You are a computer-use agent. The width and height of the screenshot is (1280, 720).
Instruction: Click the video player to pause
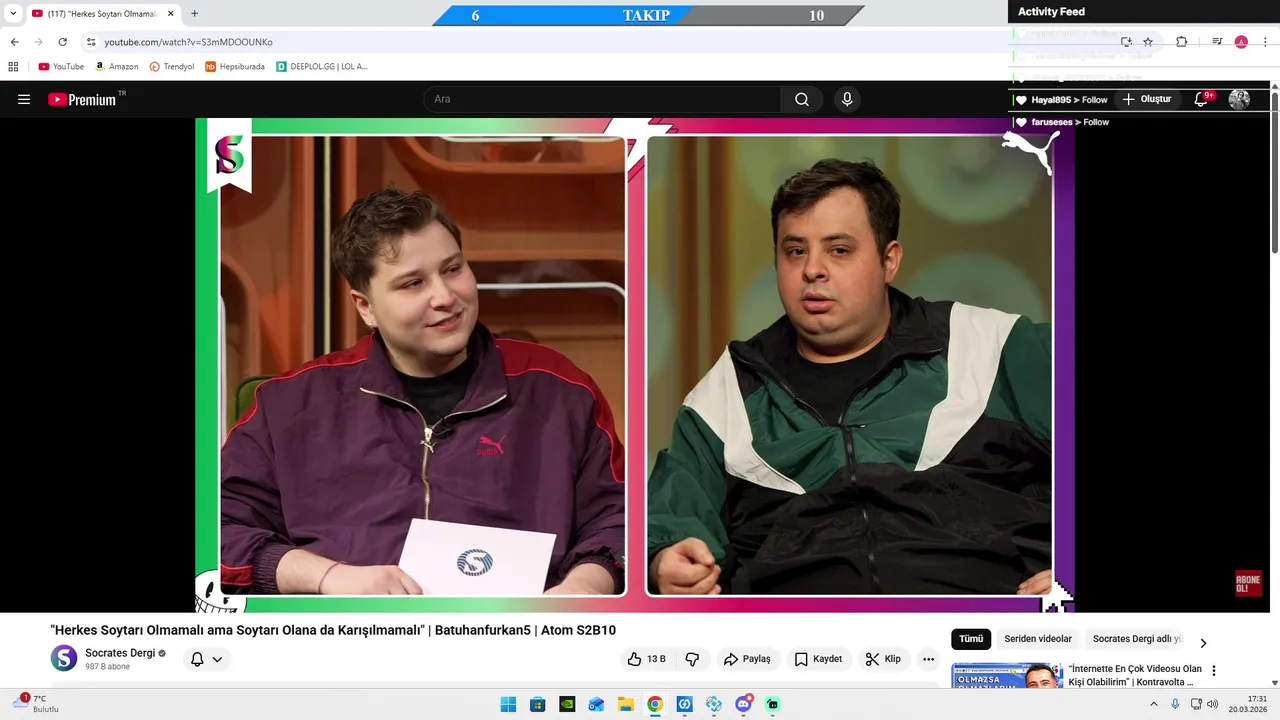click(x=634, y=365)
